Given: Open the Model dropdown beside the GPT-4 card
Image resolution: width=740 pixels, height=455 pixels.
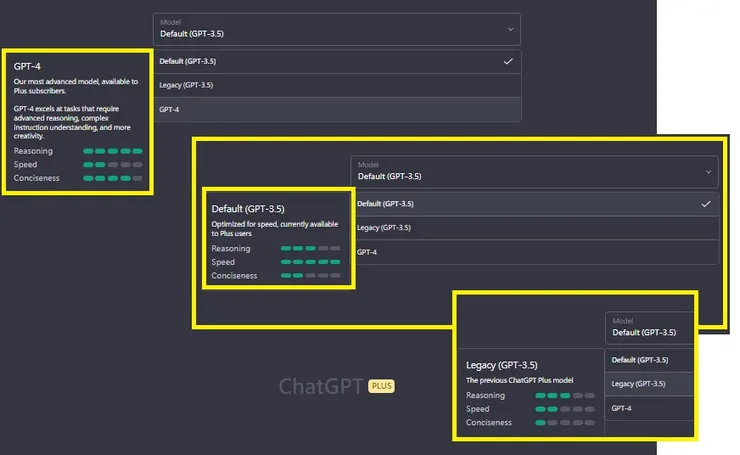Looking at the screenshot, I should pos(336,29).
